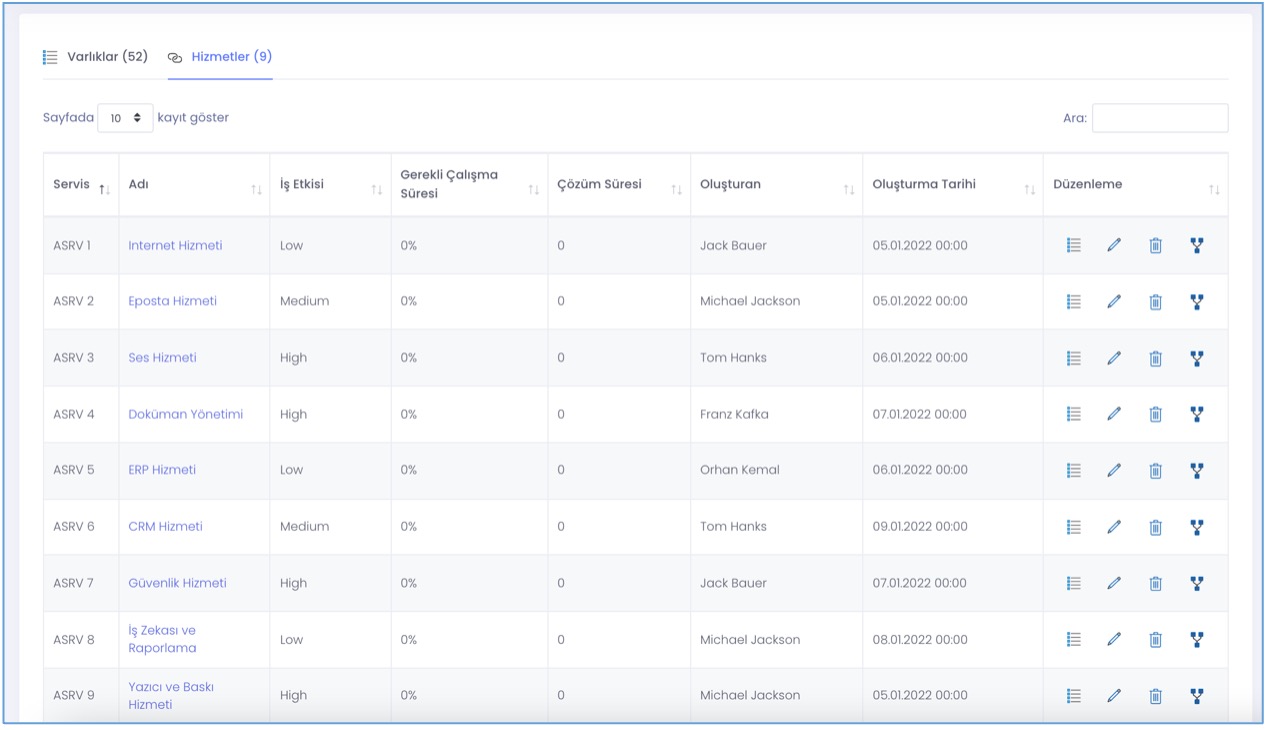Delete CRM Hizmeti with the trash icon
1265x730 pixels.
[x=1155, y=527]
